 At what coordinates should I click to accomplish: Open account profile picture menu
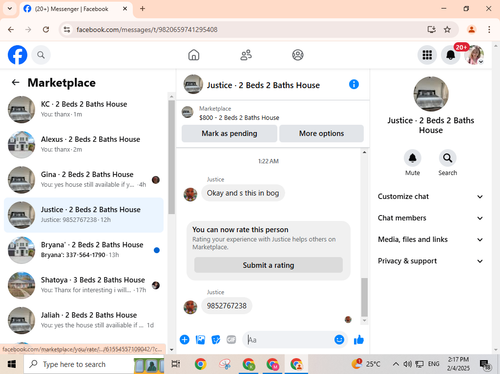tap(475, 55)
